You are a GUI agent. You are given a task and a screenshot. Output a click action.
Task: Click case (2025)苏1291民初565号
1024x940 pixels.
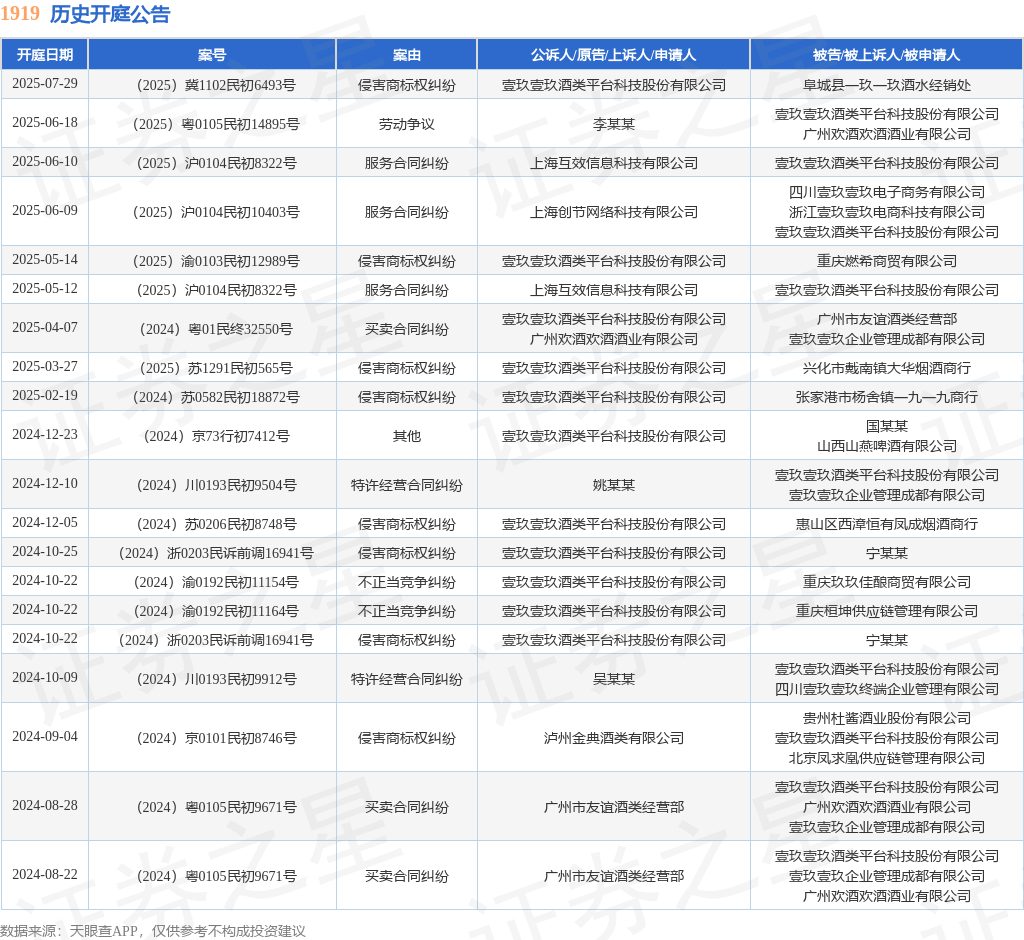coord(216,368)
